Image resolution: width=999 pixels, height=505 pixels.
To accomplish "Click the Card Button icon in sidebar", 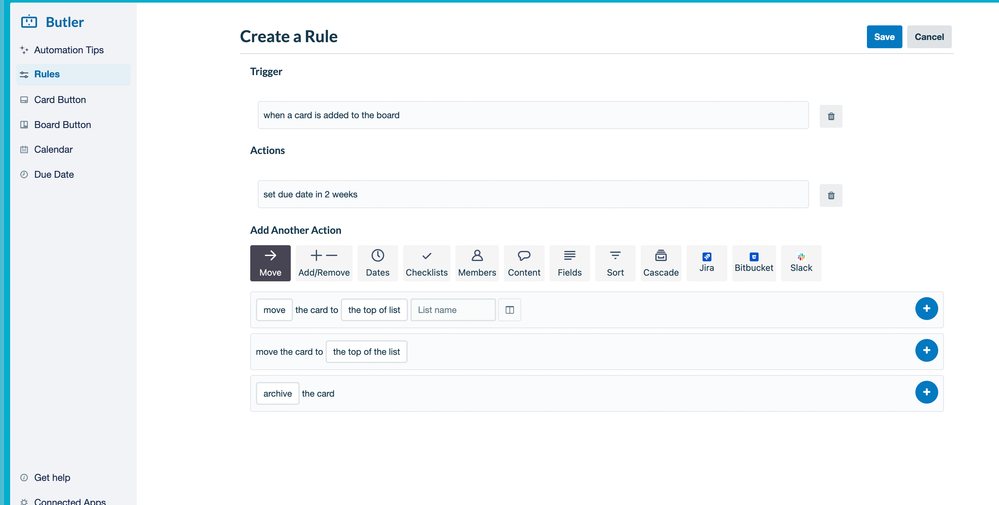I will coord(24,100).
